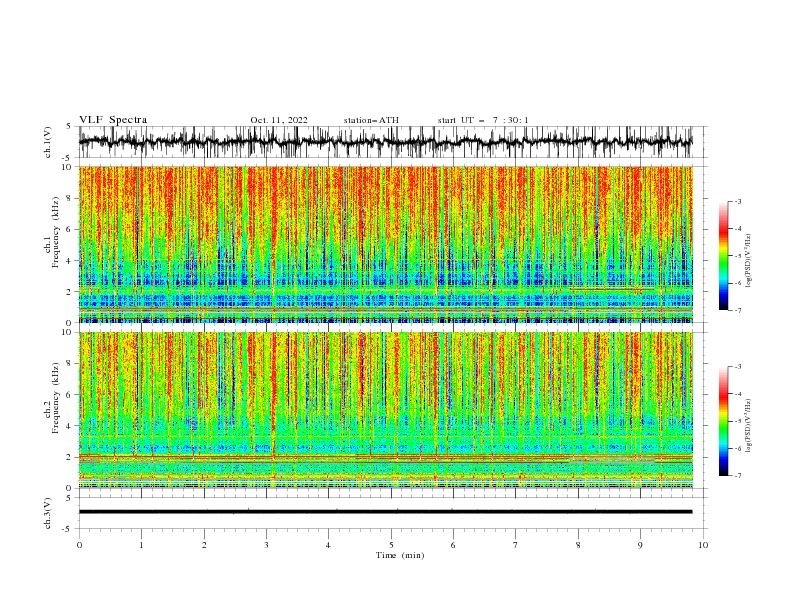This screenshot has height=612, width=792.
Task: Click time axis tick label "7"
Action: tap(515, 545)
